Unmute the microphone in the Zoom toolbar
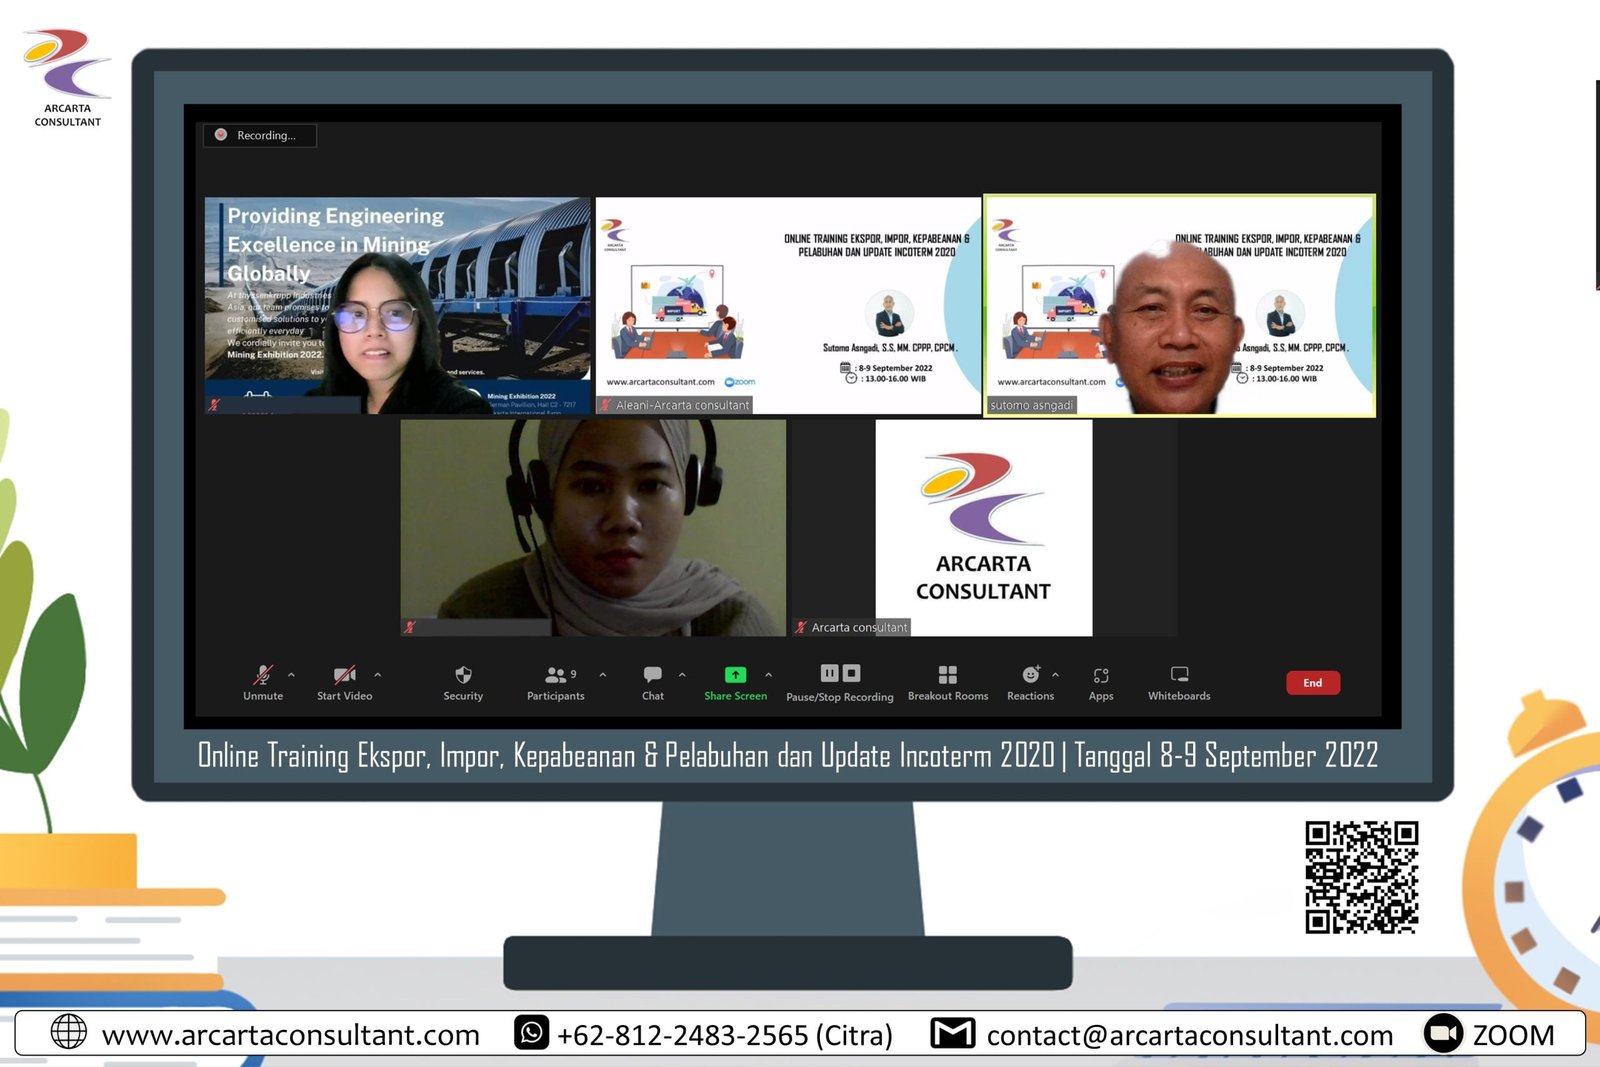The width and height of the screenshot is (1600, 1067). point(263,676)
